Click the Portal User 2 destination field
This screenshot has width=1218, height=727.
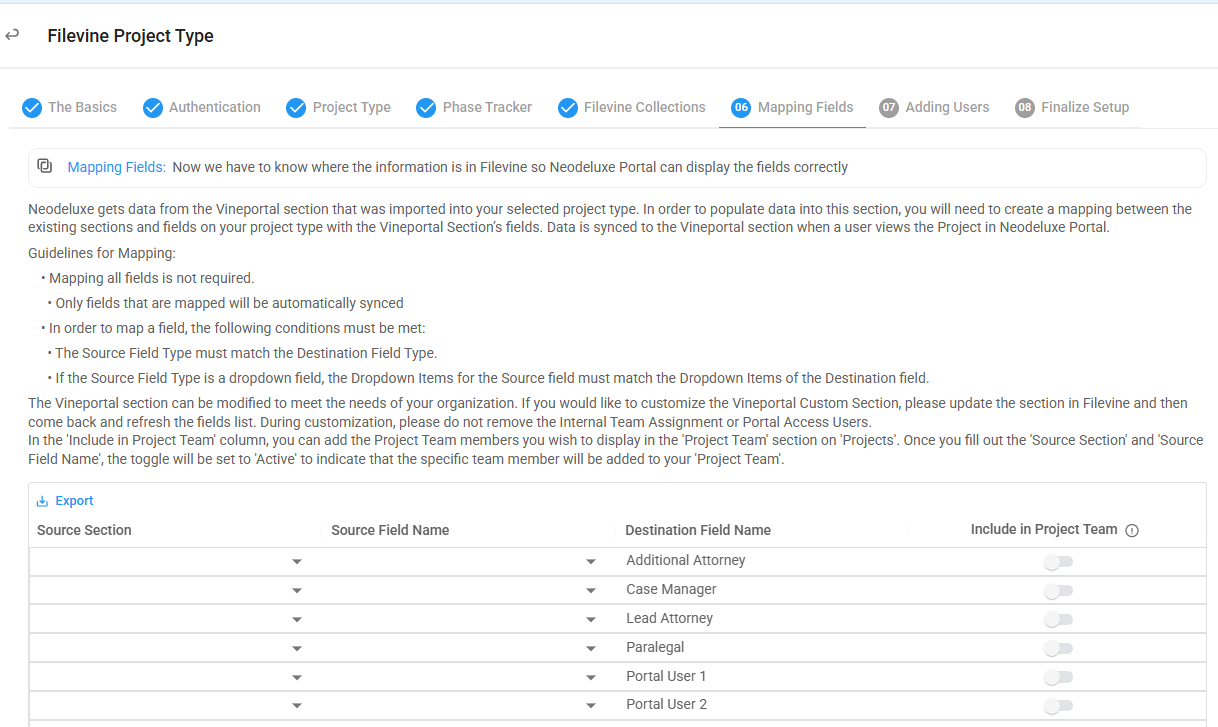(x=666, y=704)
